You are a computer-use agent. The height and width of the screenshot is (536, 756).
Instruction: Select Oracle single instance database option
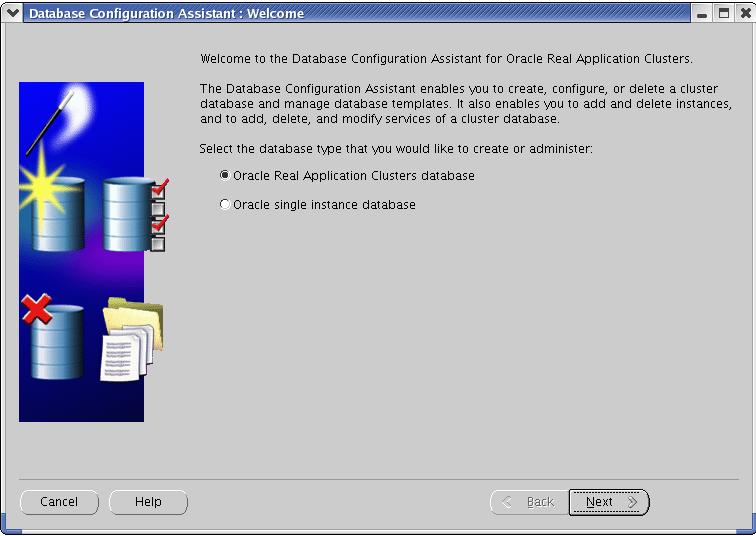click(224, 205)
